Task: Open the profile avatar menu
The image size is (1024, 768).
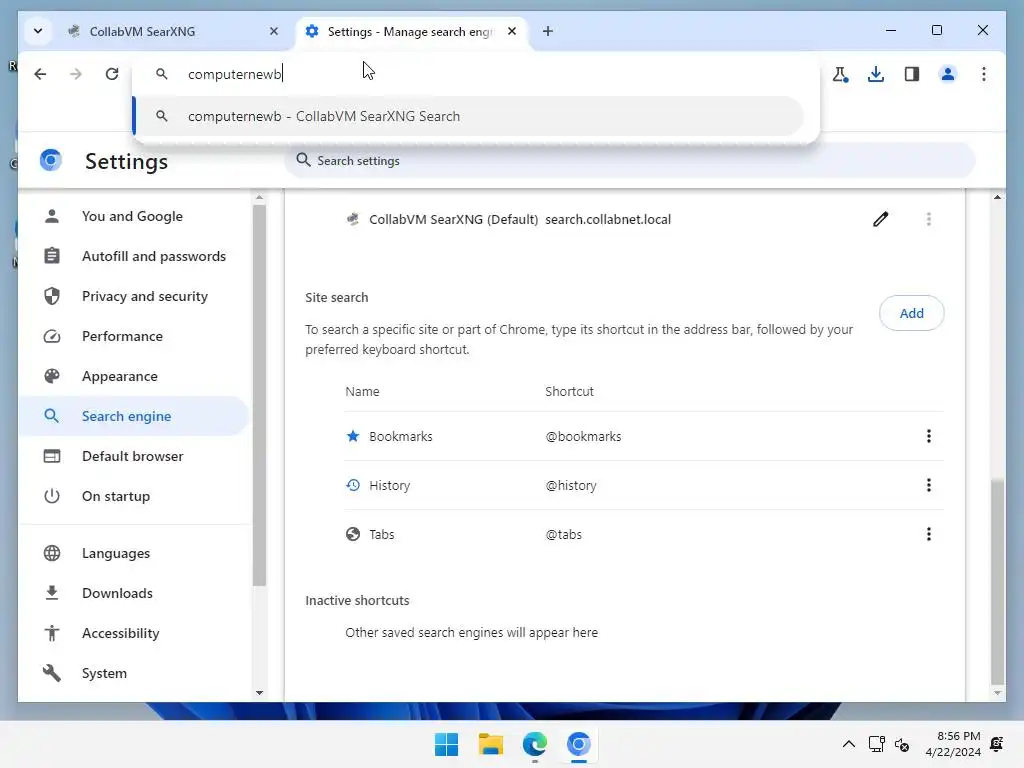Action: 948,74
